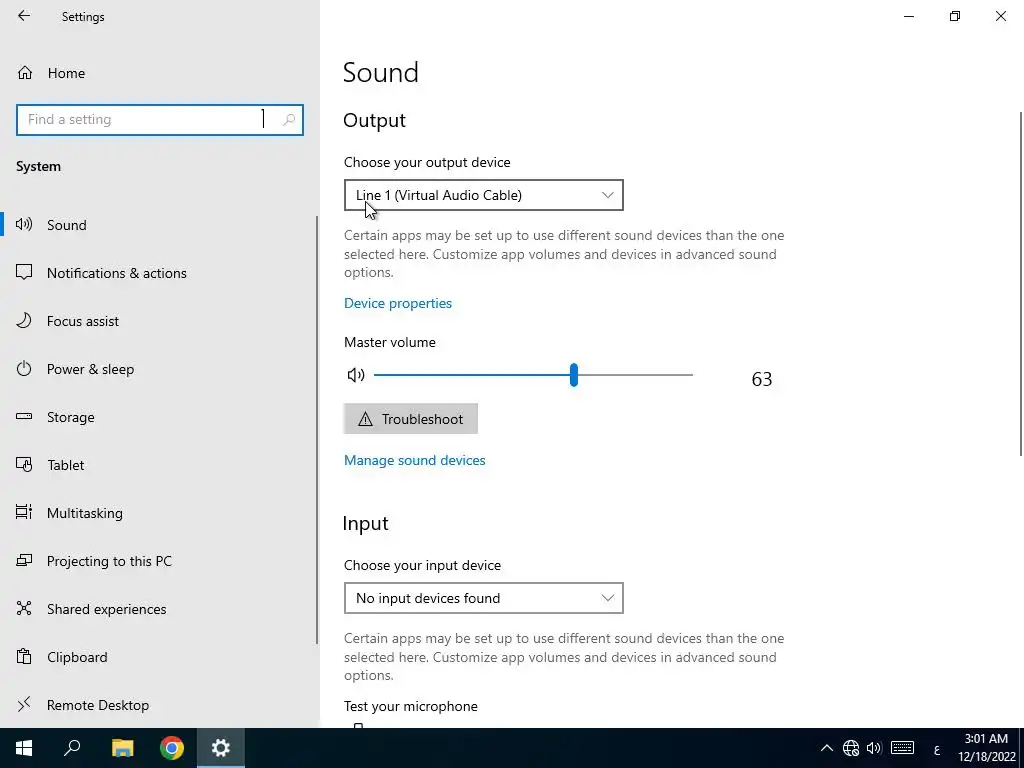1024x768 pixels.
Task: Click the master volume slider thumb
Action: tap(573, 375)
